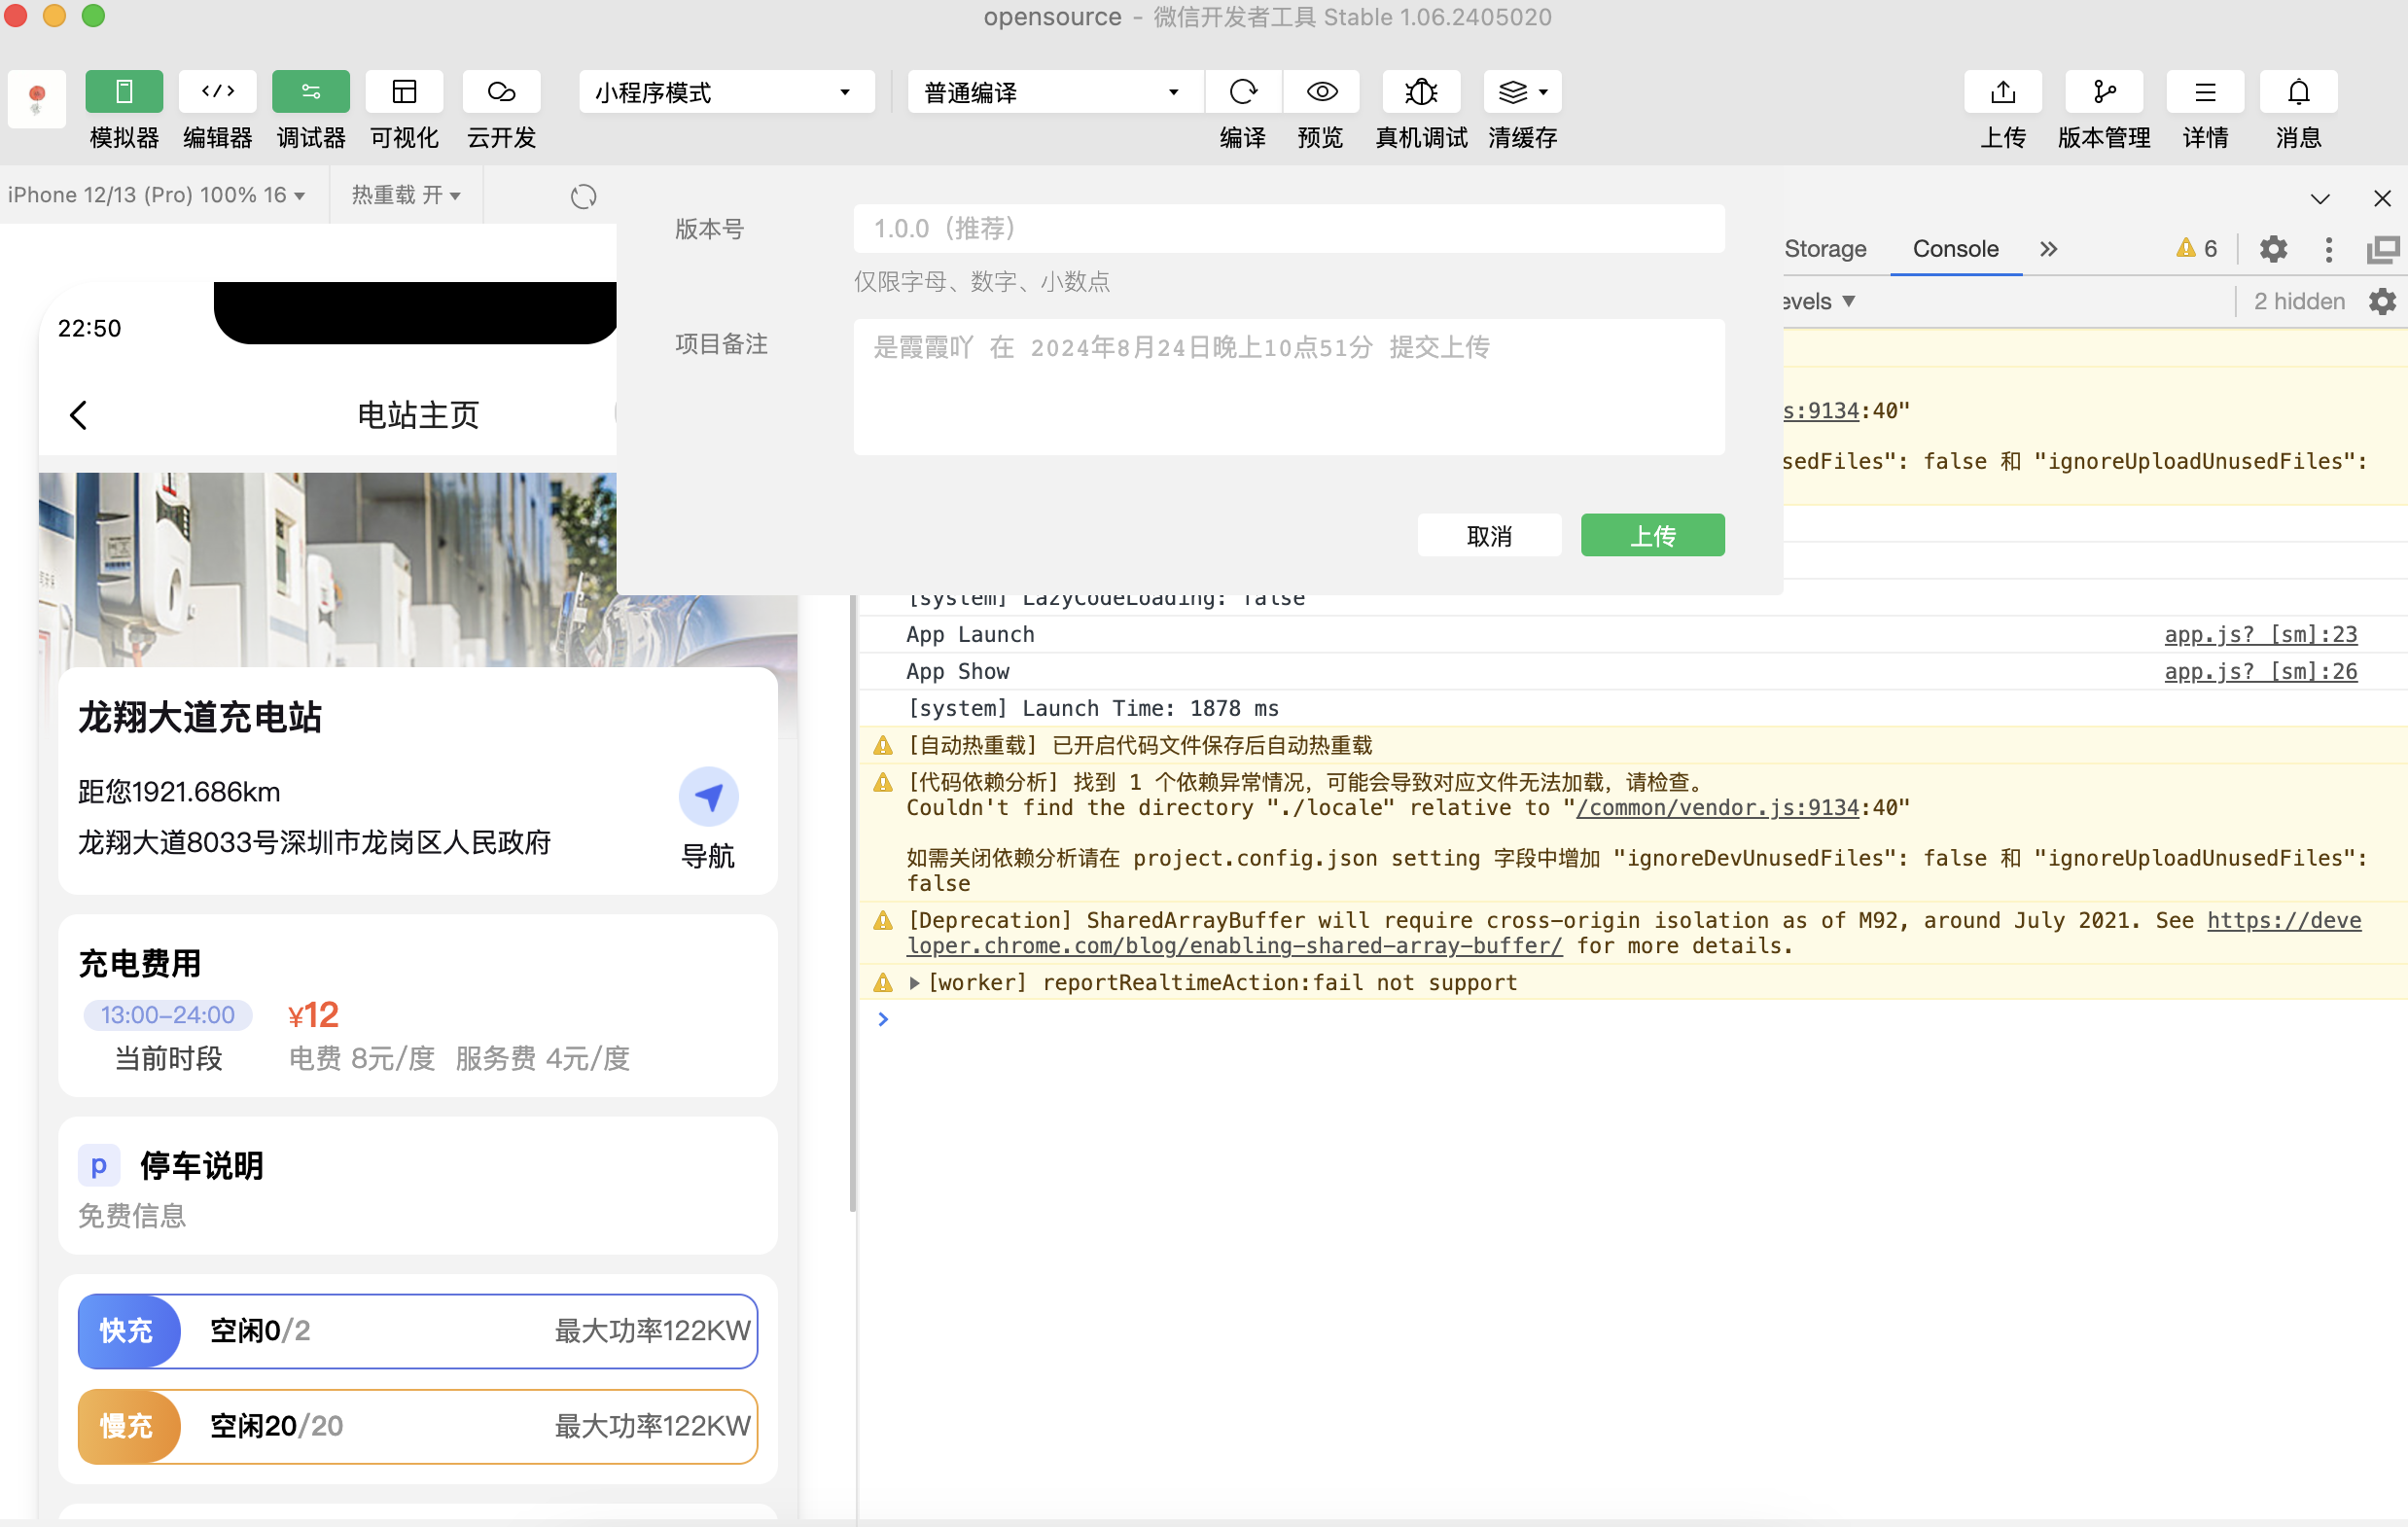Screen dimensions: 2408x1527
Task: Click the version number input field
Action: click(x=1288, y=228)
